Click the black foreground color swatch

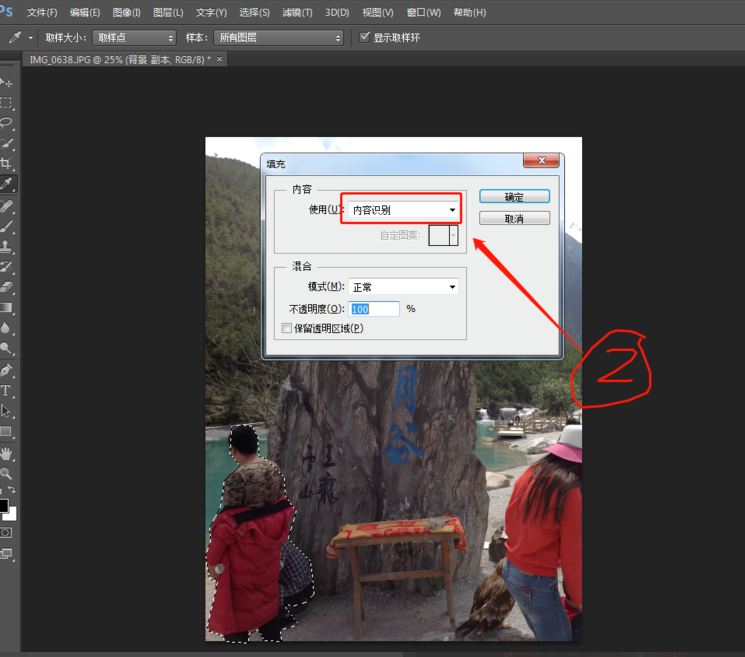click(x=4, y=506)
